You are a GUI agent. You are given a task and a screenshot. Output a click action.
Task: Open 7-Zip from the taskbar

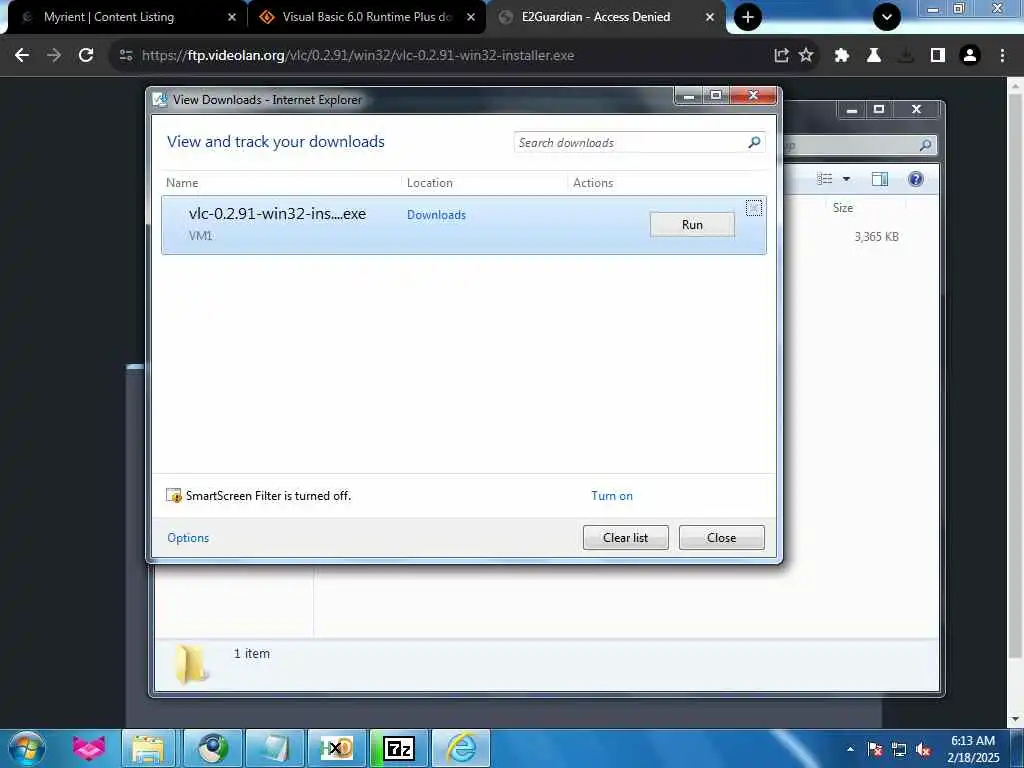tap(398, 748)
